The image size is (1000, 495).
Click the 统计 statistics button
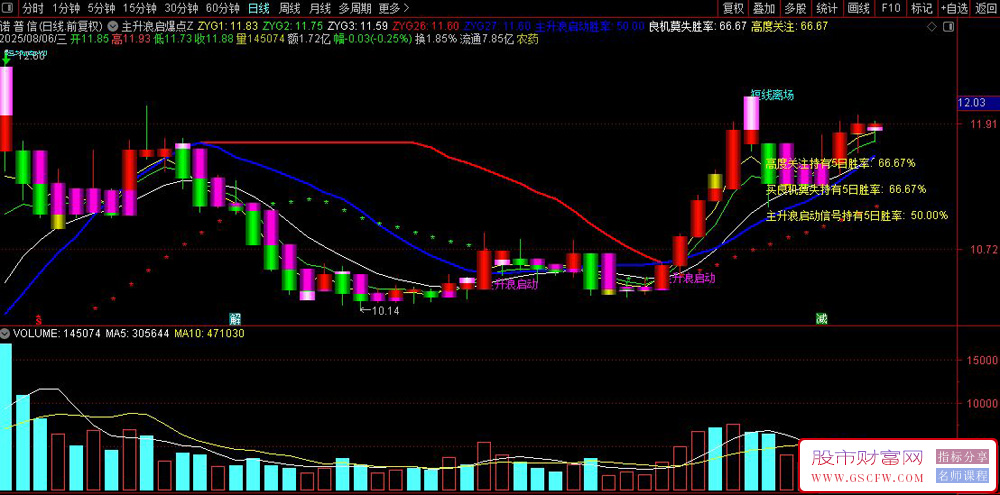[x=827, y=8]
